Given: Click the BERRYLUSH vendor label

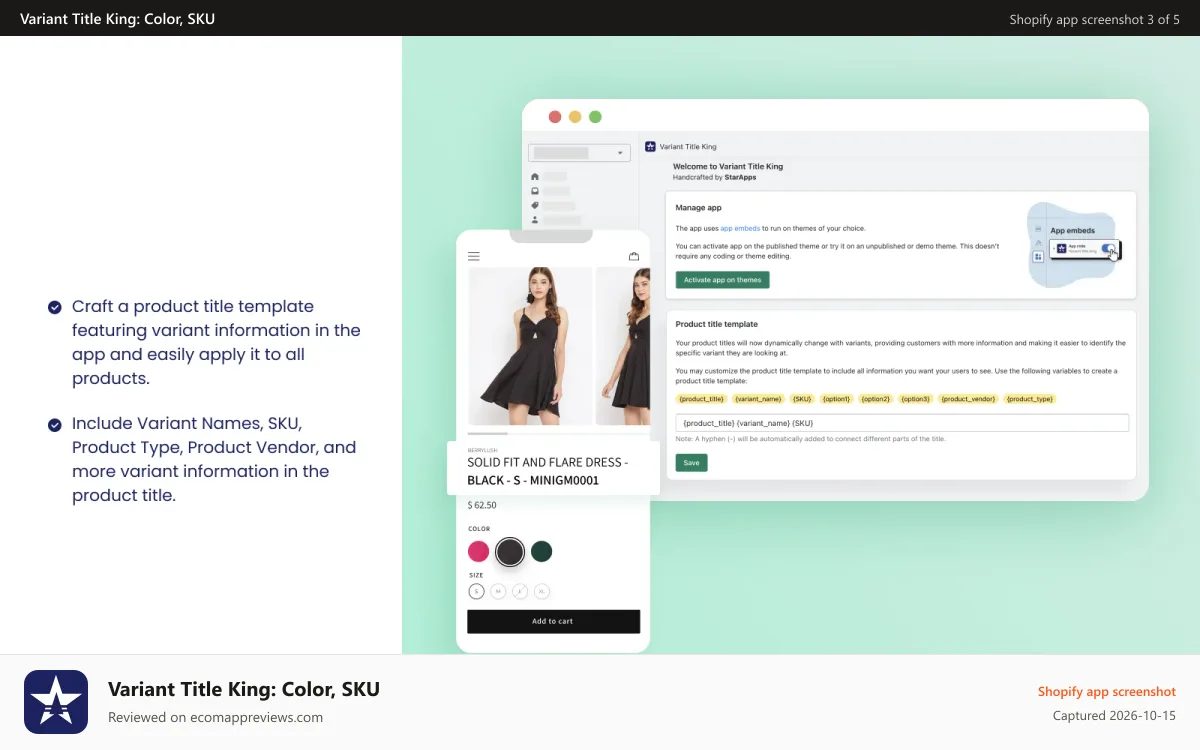Looking at the screenshot, I should 482,450.
